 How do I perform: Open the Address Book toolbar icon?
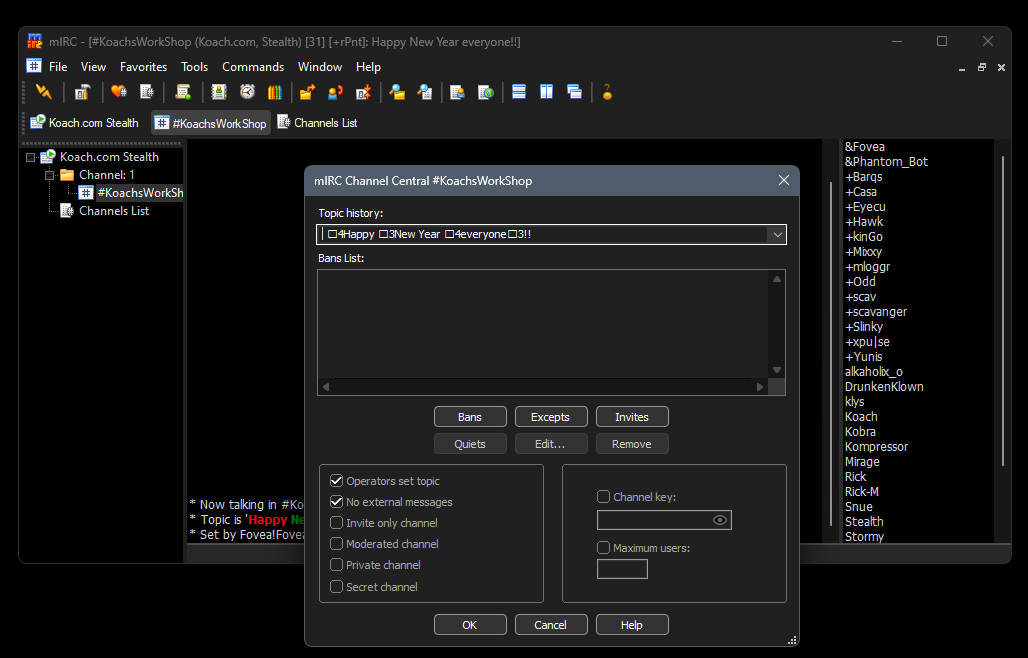219,92
